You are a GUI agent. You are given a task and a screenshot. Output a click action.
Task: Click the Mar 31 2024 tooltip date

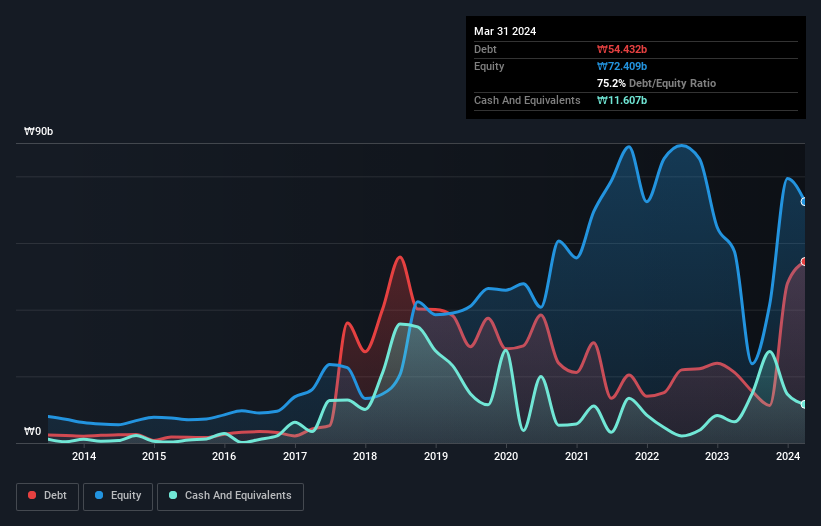click(x=505, y=31)
